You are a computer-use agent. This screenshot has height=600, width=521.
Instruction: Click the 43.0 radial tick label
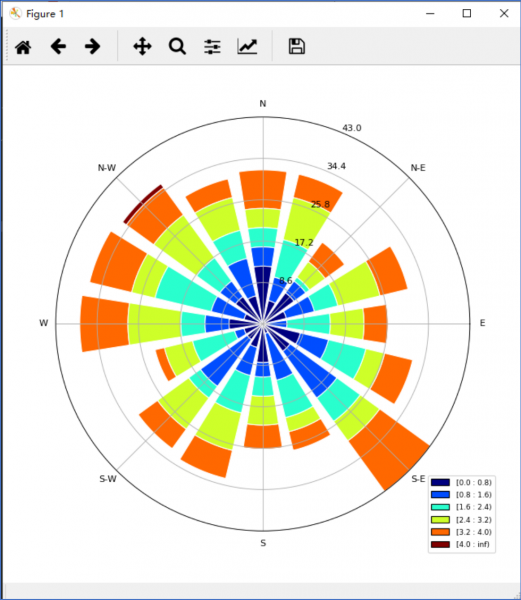click(352, 128)
